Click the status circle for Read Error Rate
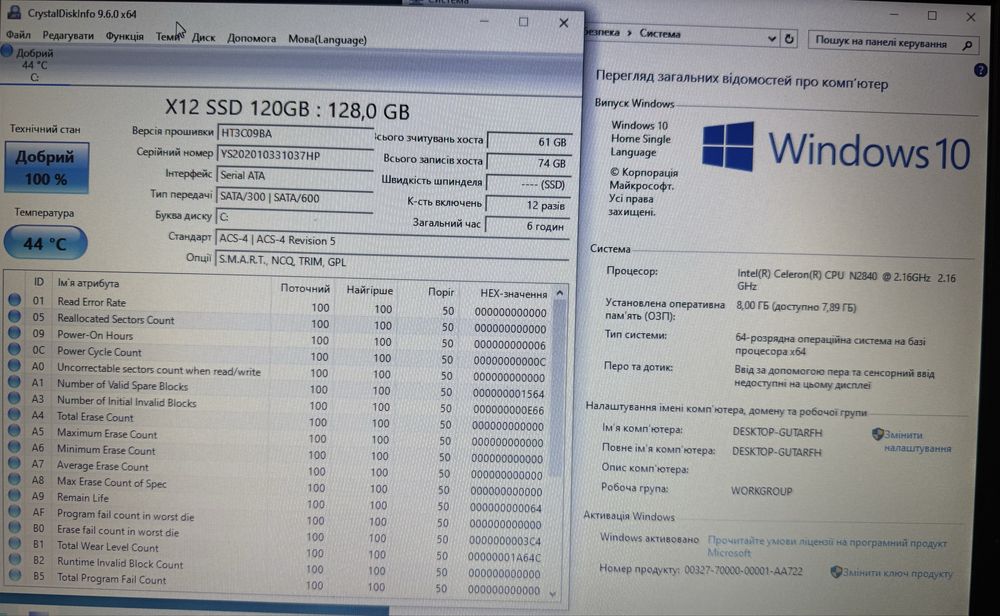The image size is (1000, 616). (15, 299)
